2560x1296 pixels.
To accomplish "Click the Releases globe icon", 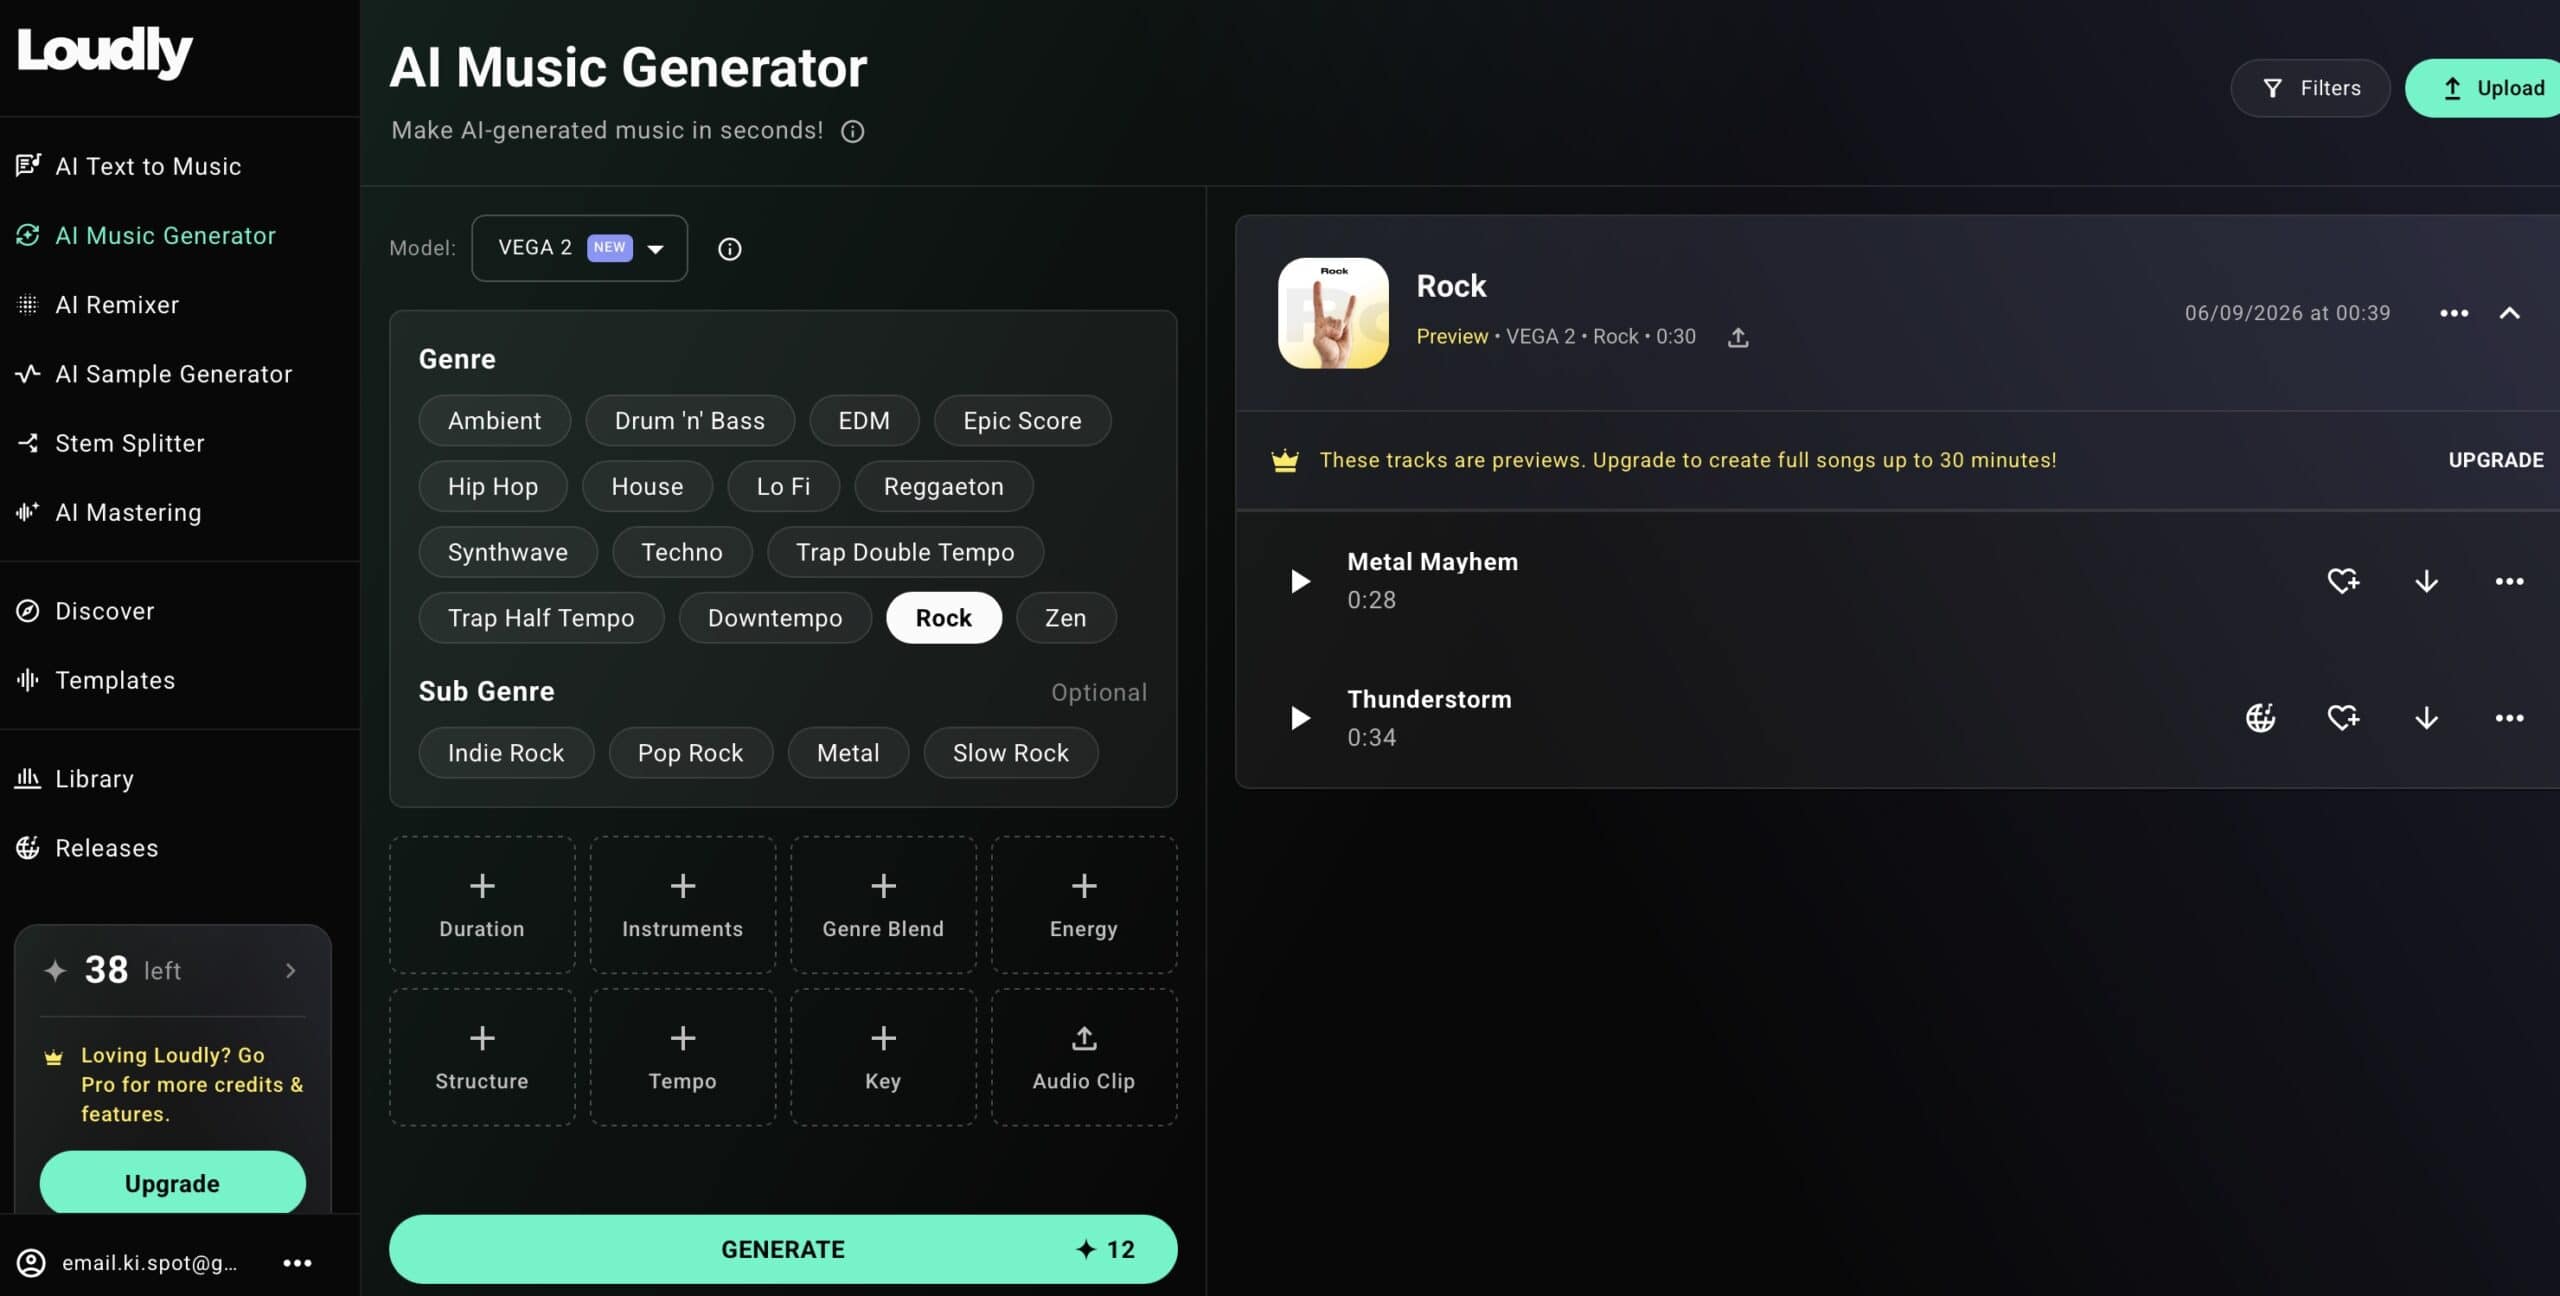I will tap(28, 848).
